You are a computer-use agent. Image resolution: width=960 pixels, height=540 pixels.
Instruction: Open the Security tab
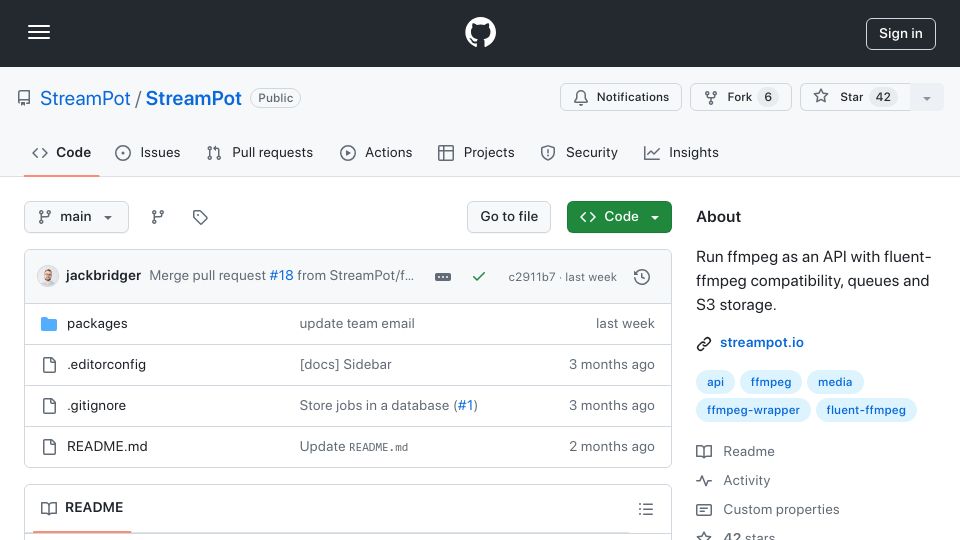coord(579,152)
